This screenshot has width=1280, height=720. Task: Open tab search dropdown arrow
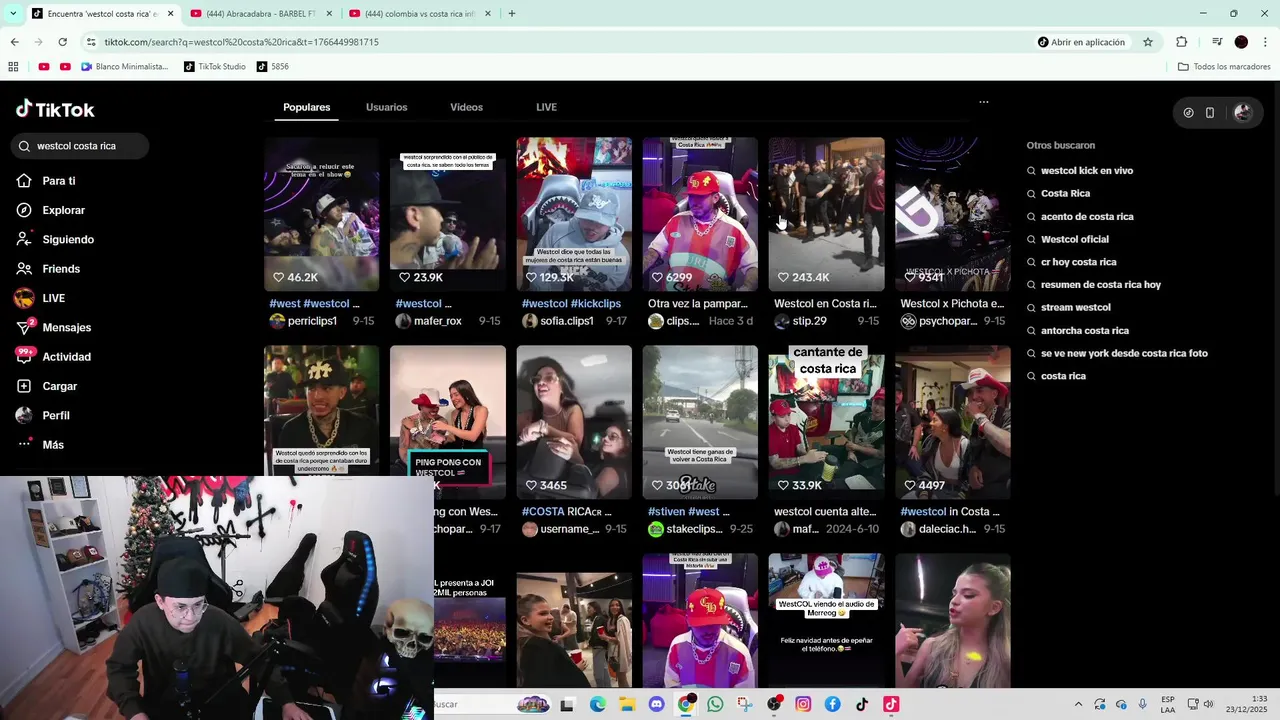(13, 14)
